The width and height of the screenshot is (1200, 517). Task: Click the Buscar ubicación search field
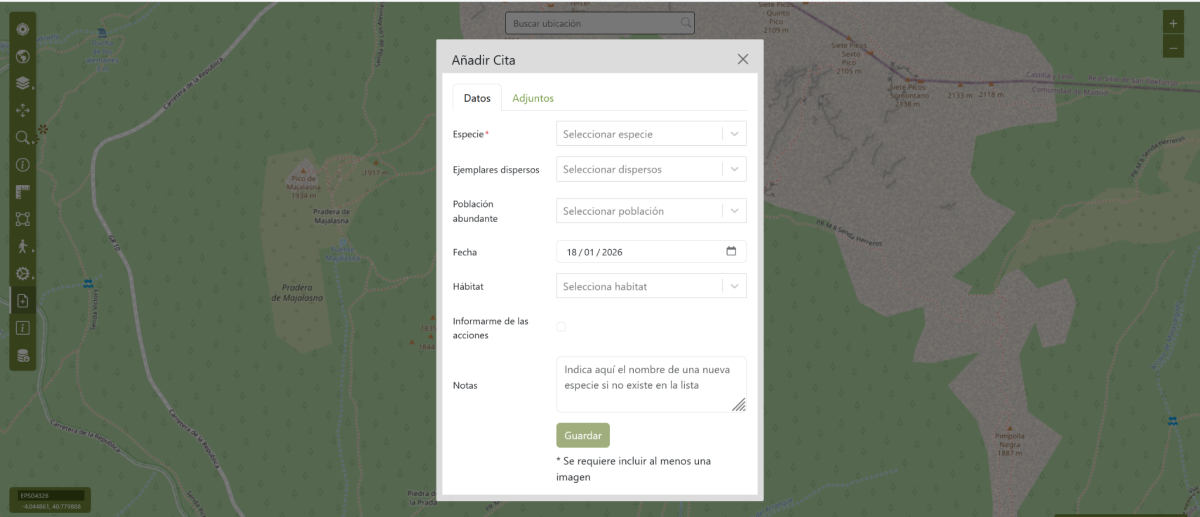pos(600,22)
